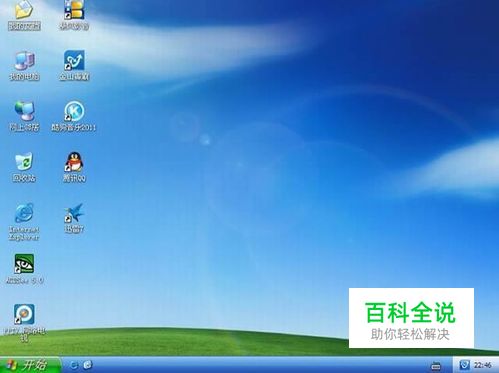Viewport: 499px width, 373px height.
Task: Launch the second quick launch browser icon
Action: pos(88,365)
